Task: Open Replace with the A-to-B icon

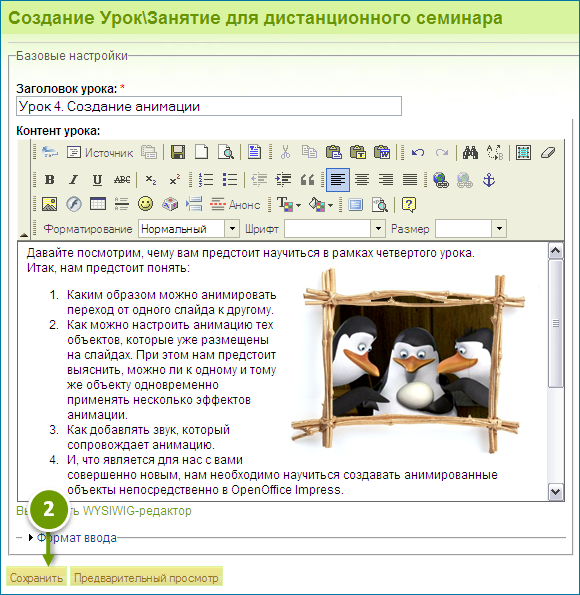Action: coord(495,153)
